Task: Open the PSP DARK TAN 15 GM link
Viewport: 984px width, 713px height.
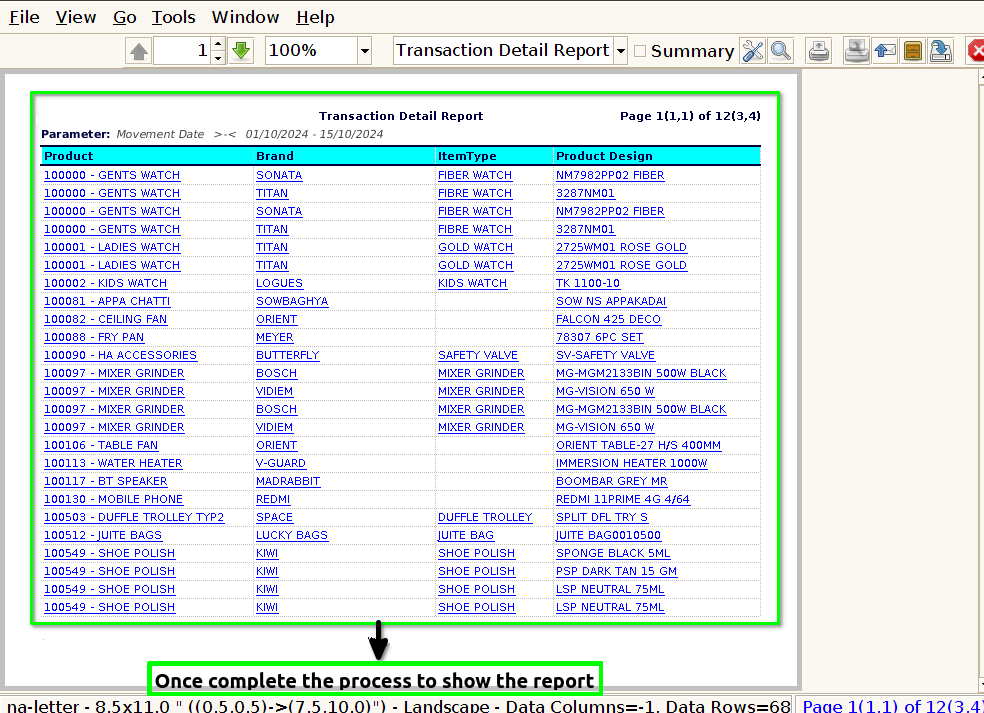Action: coord(617,571)
